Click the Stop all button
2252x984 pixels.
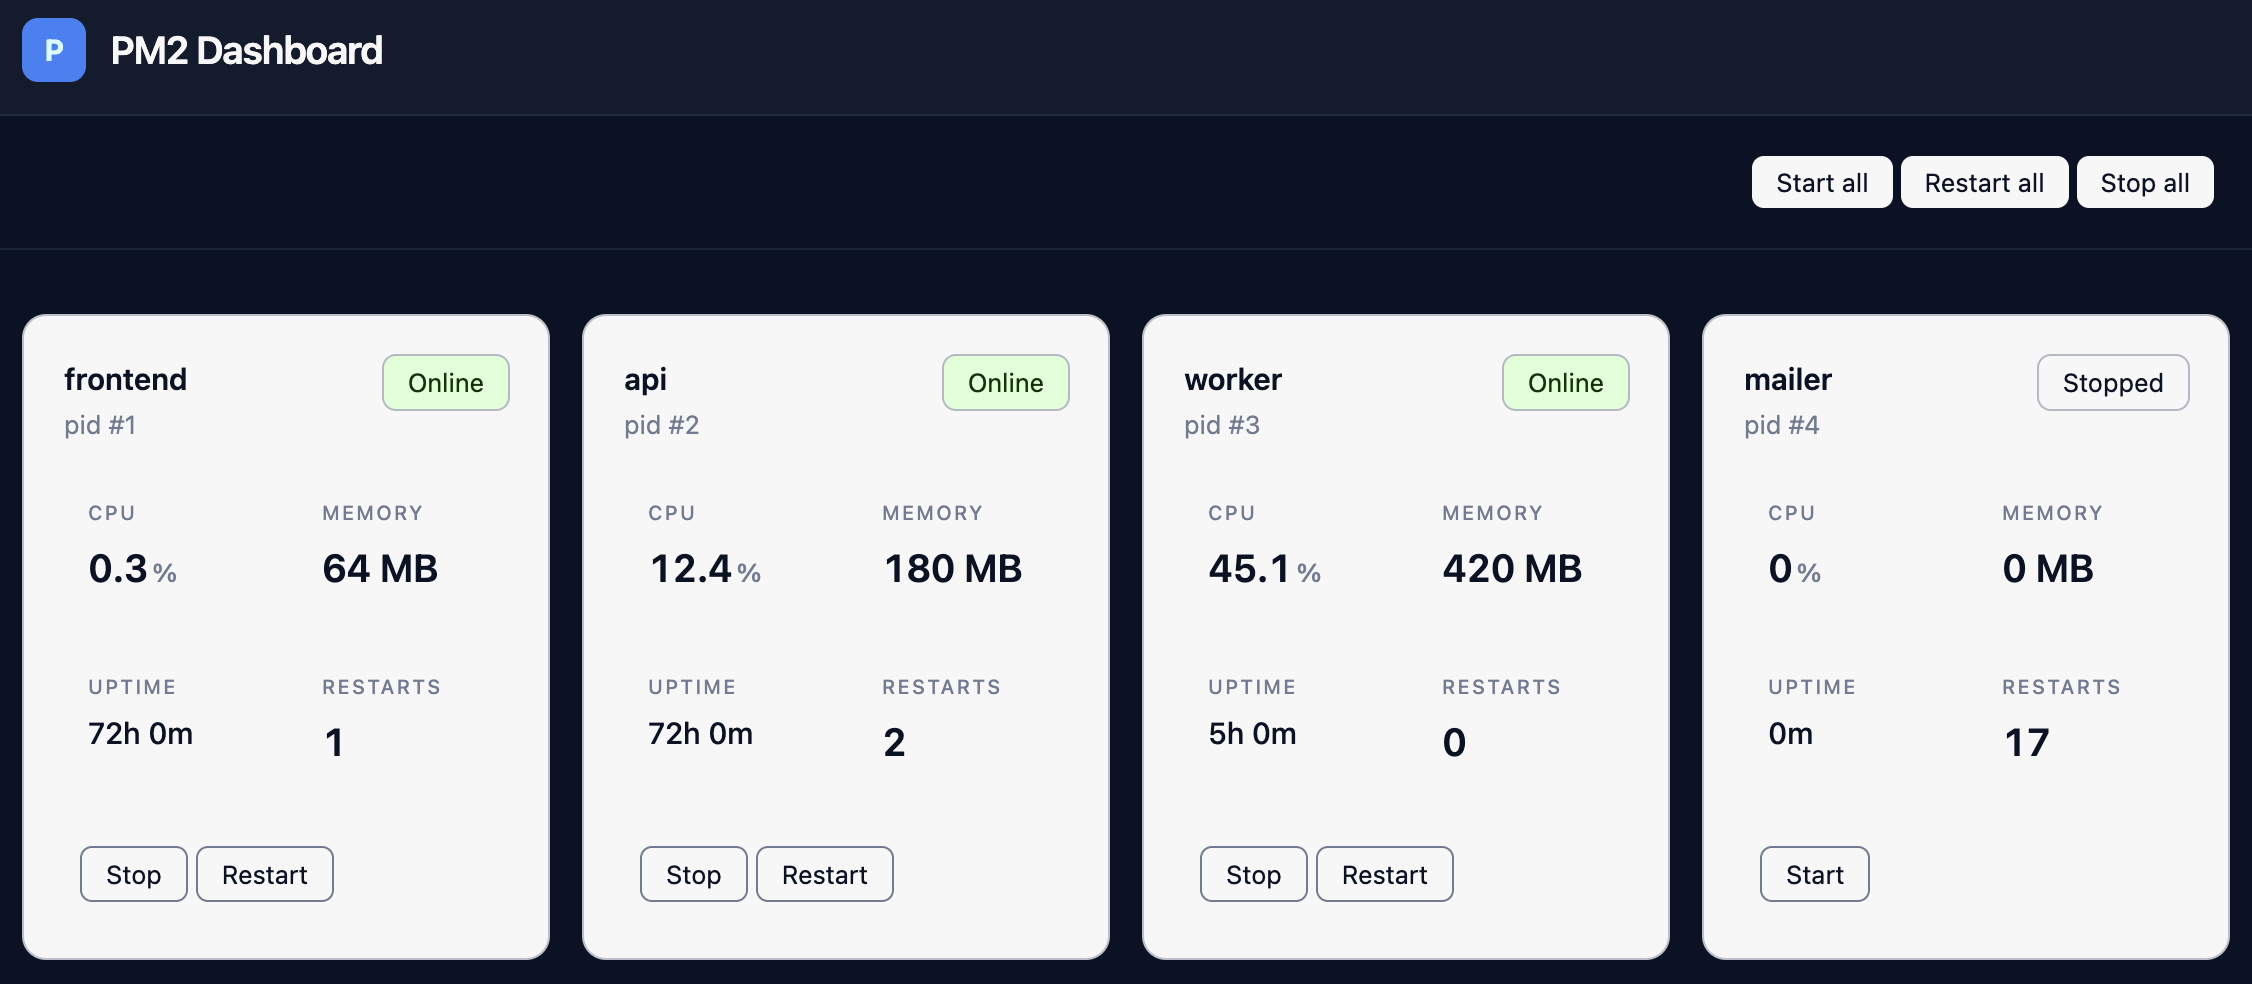point(2144,182)
